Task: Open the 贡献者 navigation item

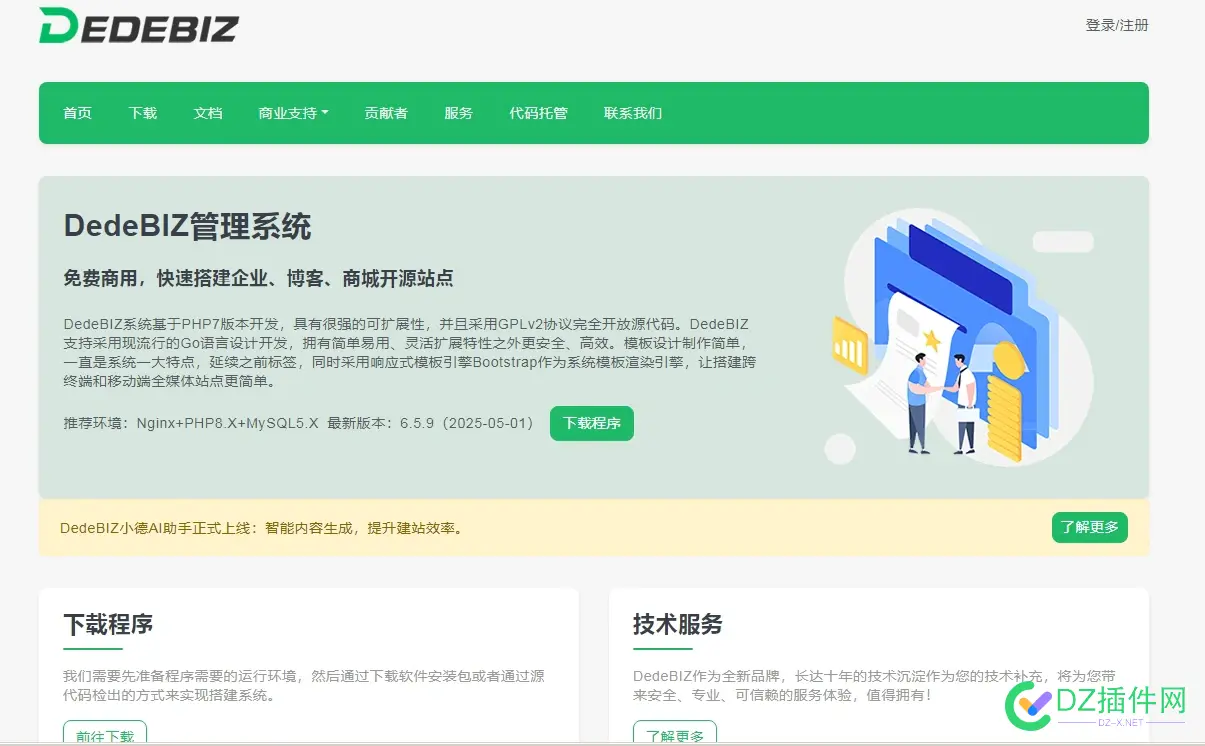Action: point(386,113)
